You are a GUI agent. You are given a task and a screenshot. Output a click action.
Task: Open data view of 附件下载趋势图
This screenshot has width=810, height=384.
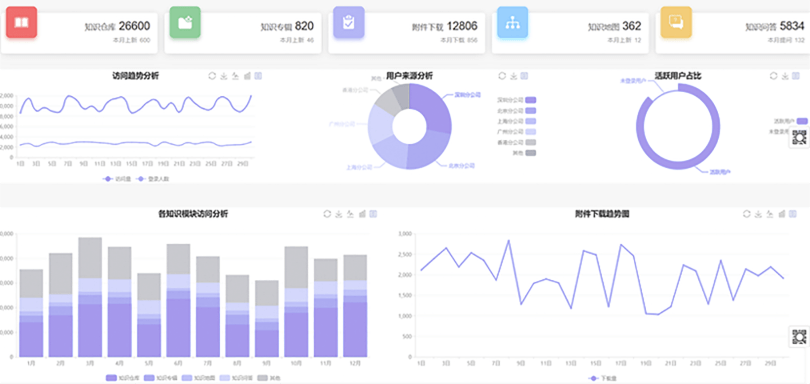793,213
